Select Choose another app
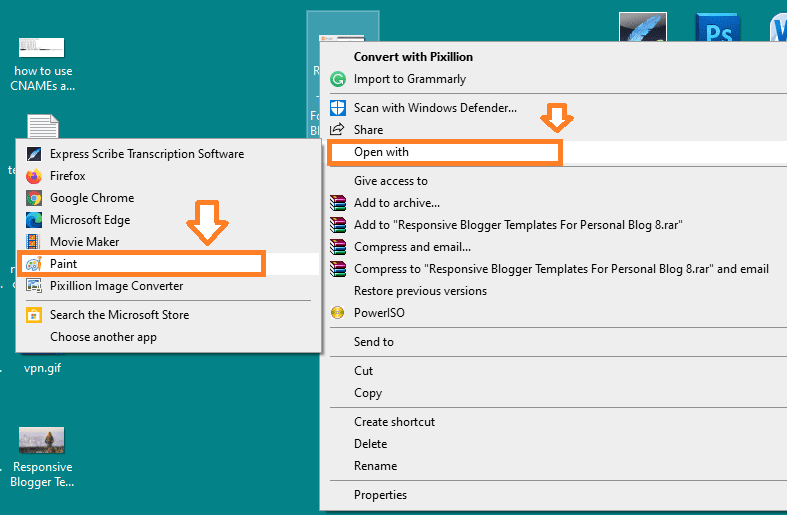The height and width of the screenshot is (515, 787). tap(169, 337)
